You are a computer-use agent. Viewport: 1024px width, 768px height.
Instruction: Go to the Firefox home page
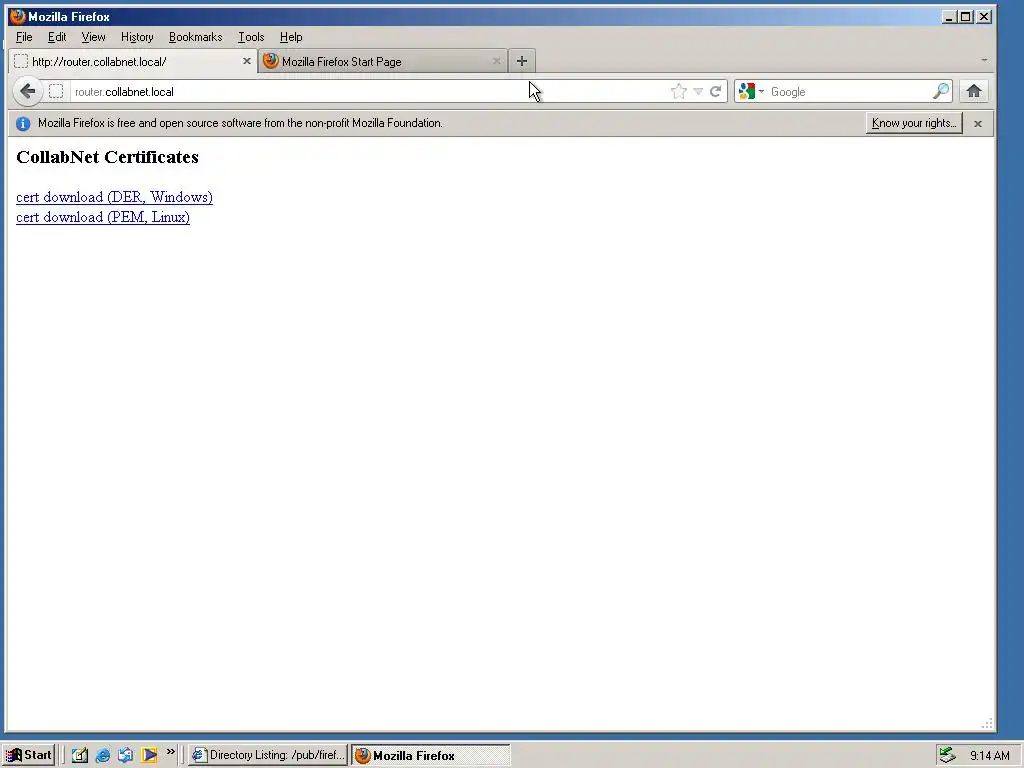coord(974,91)
